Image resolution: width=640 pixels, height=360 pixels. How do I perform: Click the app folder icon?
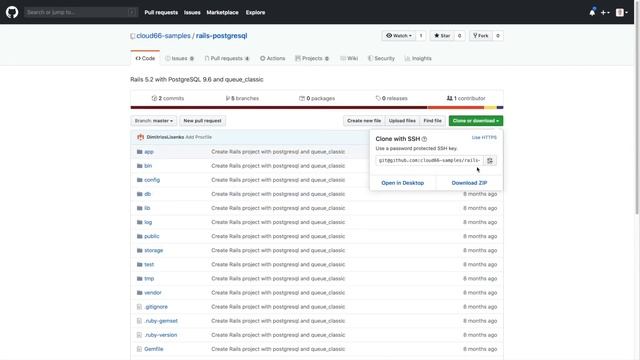(140, 152)
